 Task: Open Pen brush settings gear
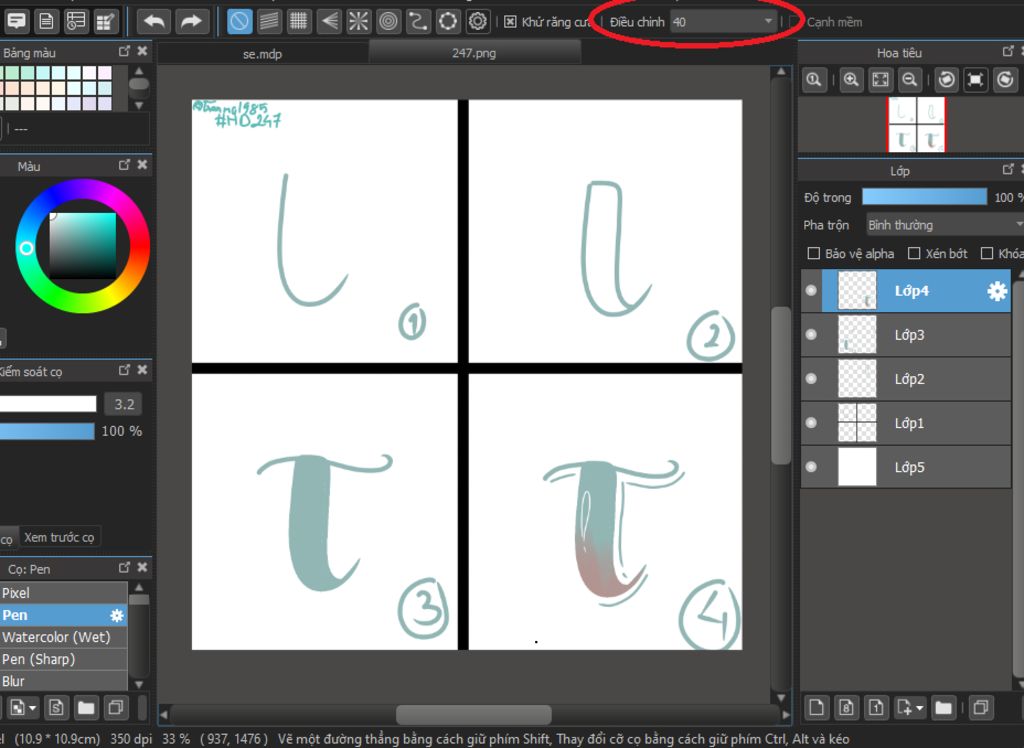[117, 615]
